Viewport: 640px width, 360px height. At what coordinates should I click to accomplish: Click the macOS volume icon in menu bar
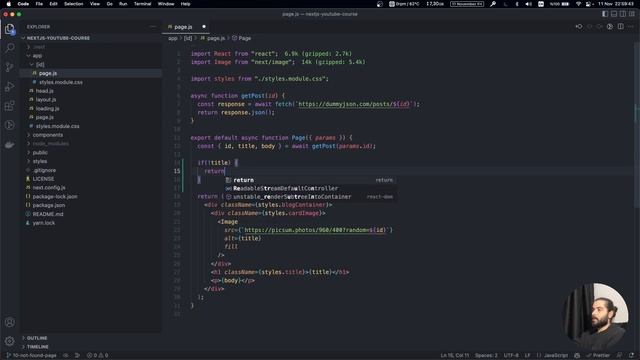(x=529, y=4)
